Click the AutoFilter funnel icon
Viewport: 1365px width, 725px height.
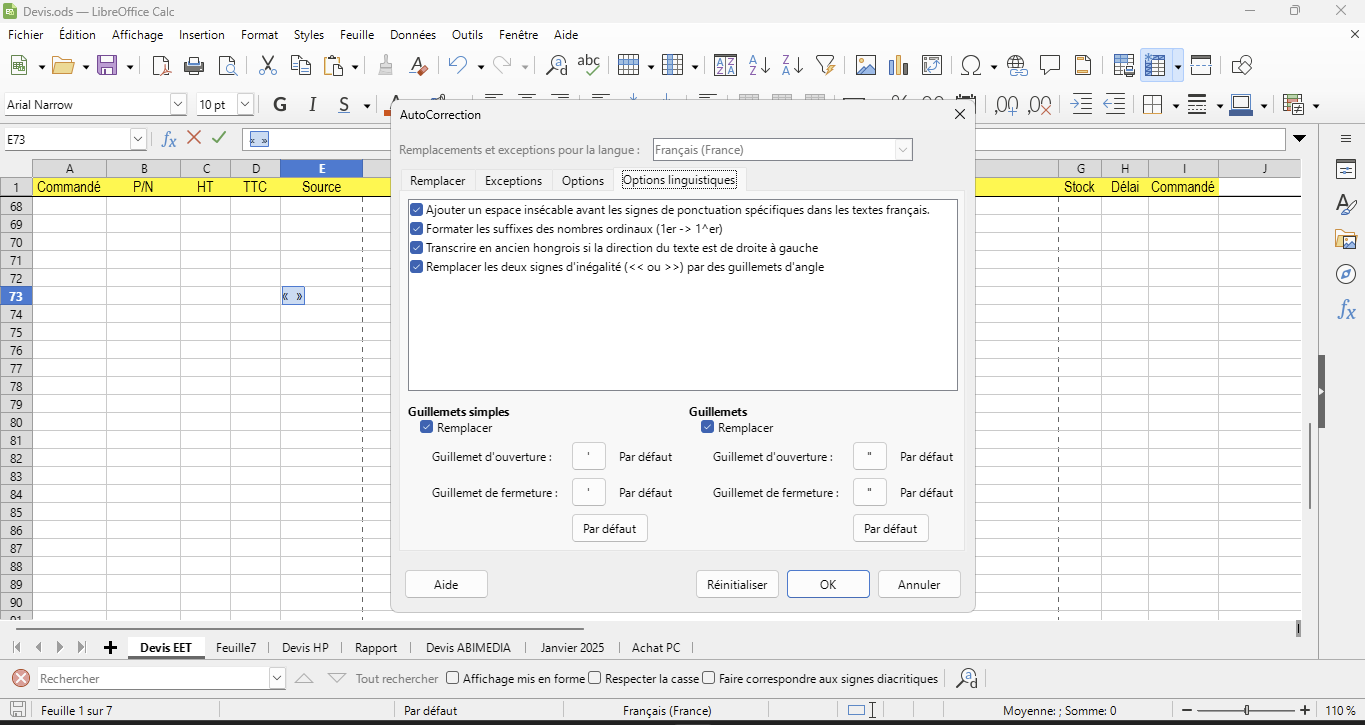825,66
